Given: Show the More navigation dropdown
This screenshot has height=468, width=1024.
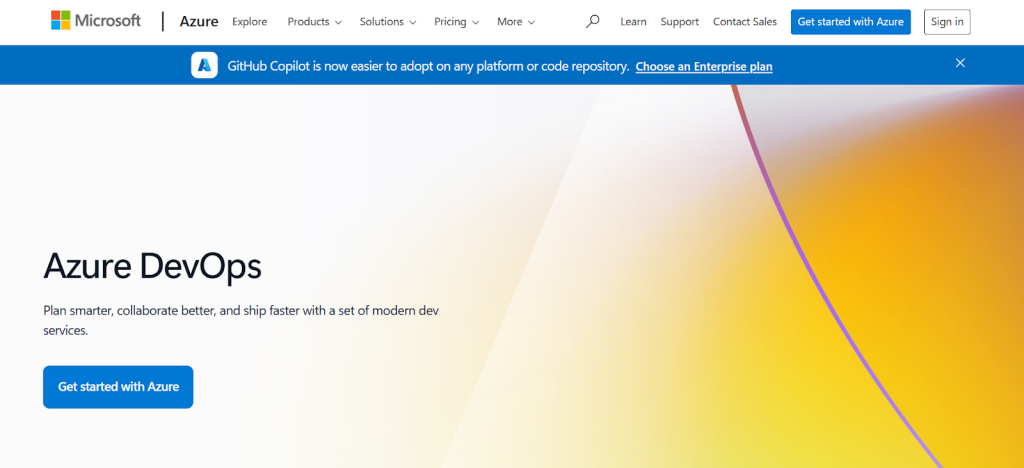Looking at the screenshot, I should (x=515, y=22).
